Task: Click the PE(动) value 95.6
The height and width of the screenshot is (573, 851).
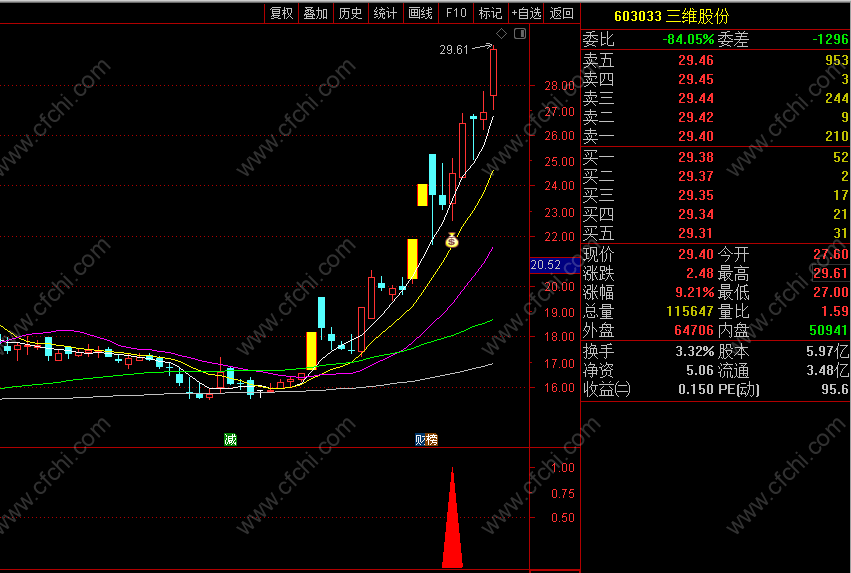Action: [x=835, y=390]
